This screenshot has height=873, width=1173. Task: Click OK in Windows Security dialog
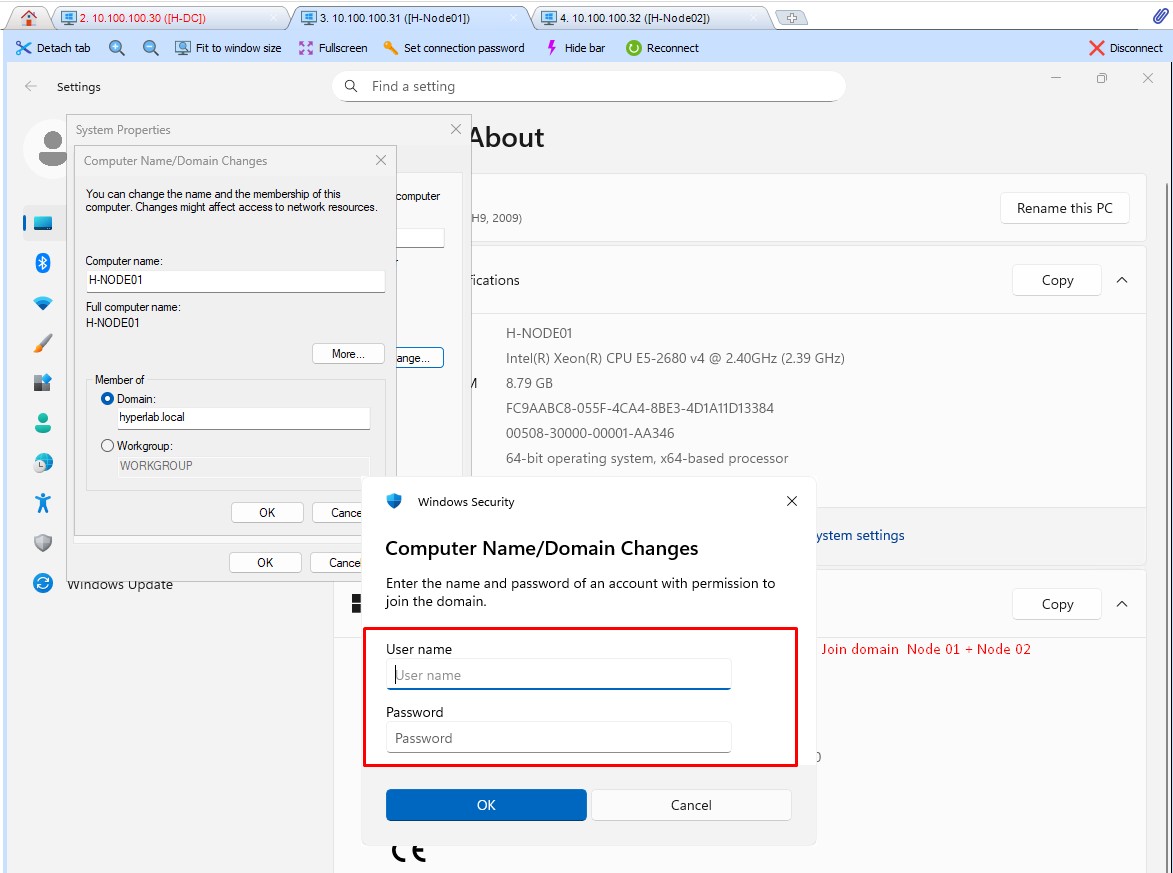point(486,805)
